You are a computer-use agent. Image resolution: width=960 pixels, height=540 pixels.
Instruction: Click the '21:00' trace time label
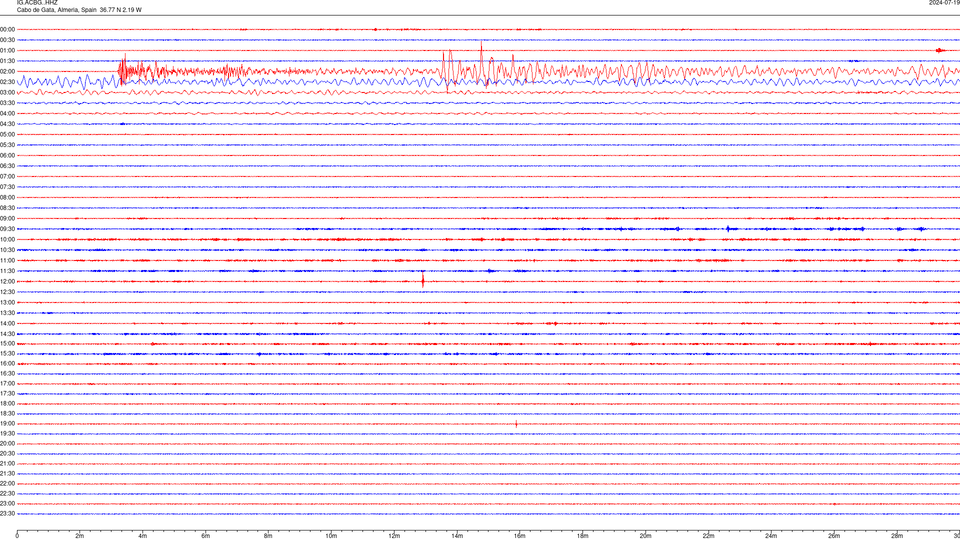click(x=7, y=463)
